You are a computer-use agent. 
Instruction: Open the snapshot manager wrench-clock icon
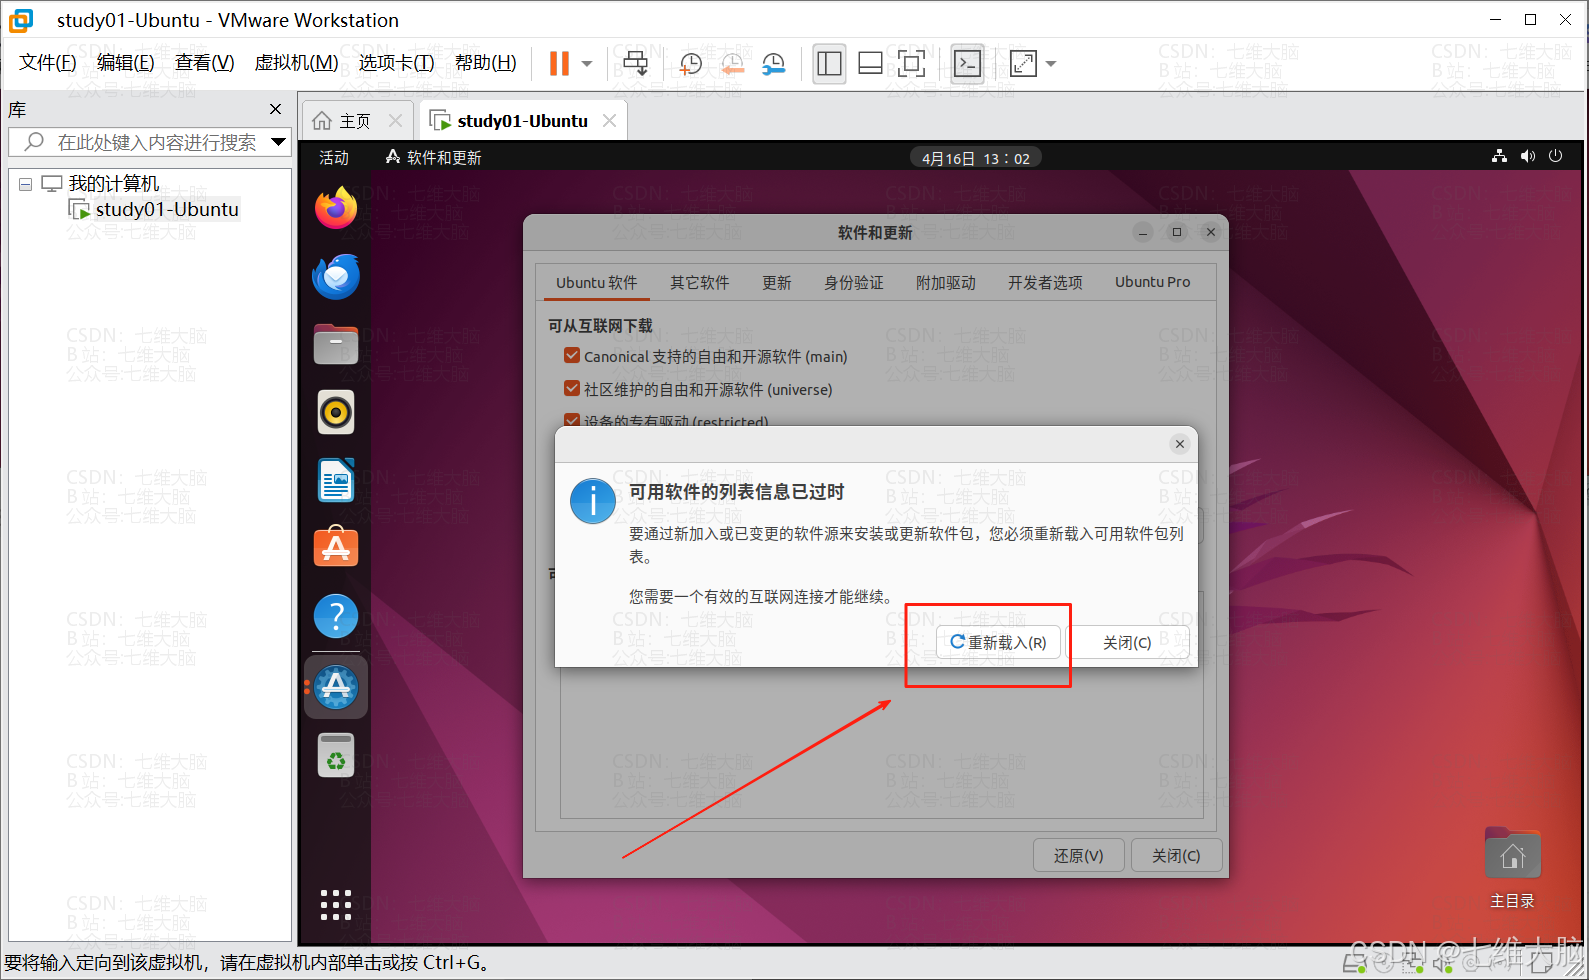click(x=773, y=64)
